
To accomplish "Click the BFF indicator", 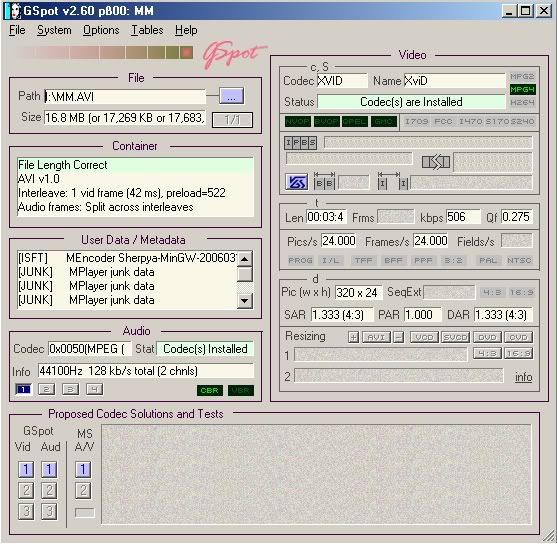I will click(x=393, y=260).
